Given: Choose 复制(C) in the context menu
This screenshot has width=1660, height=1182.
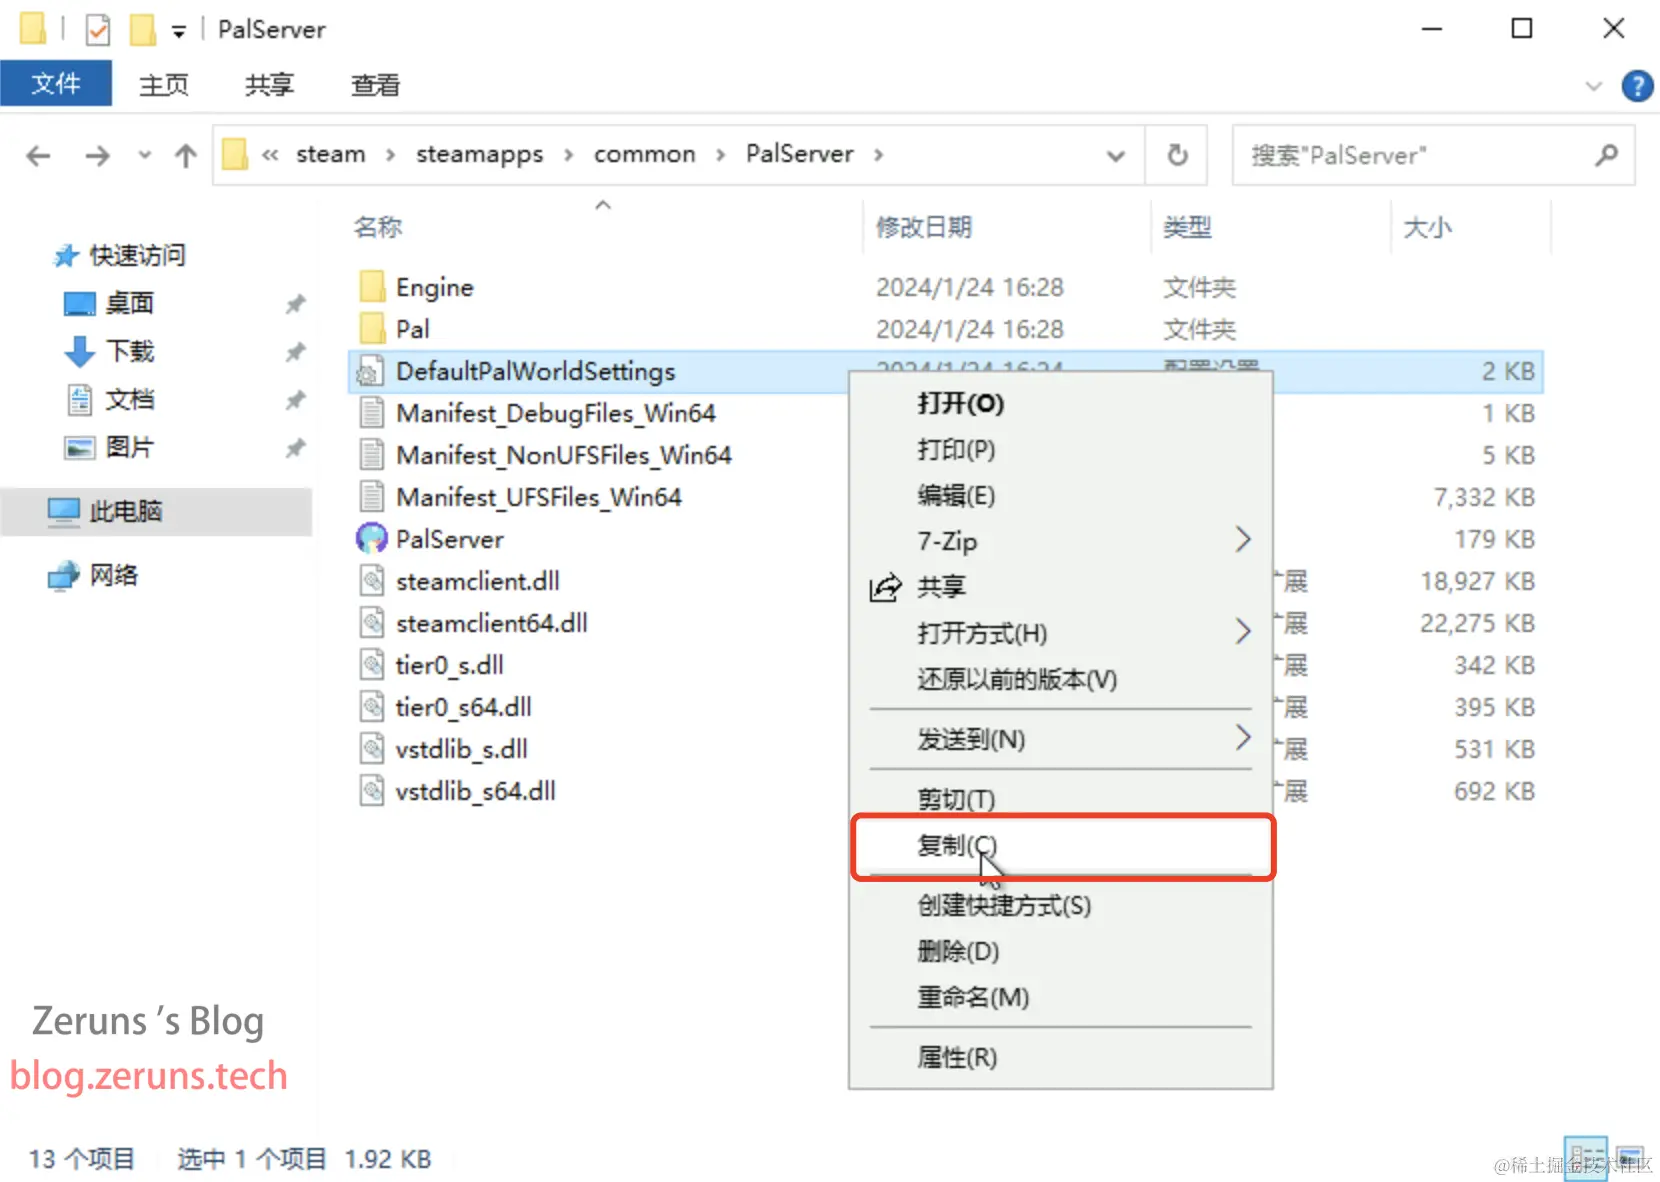Looking at the screenshot, I should point(1063,847).
